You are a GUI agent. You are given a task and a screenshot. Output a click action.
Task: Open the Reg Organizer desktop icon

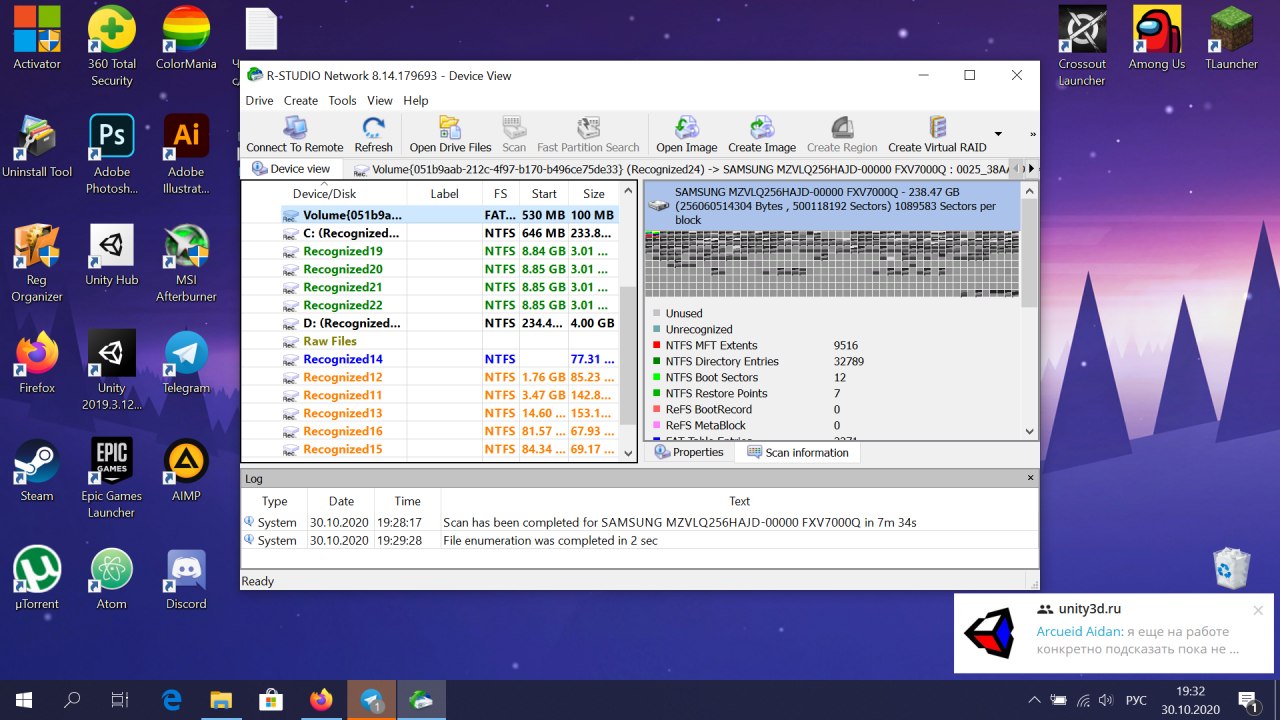pyautogui.click(x=37, y=262)
